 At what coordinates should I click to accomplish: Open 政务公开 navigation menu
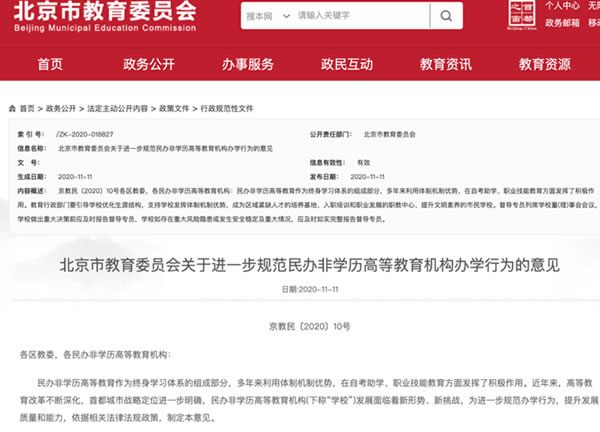(x=149, y=64)
